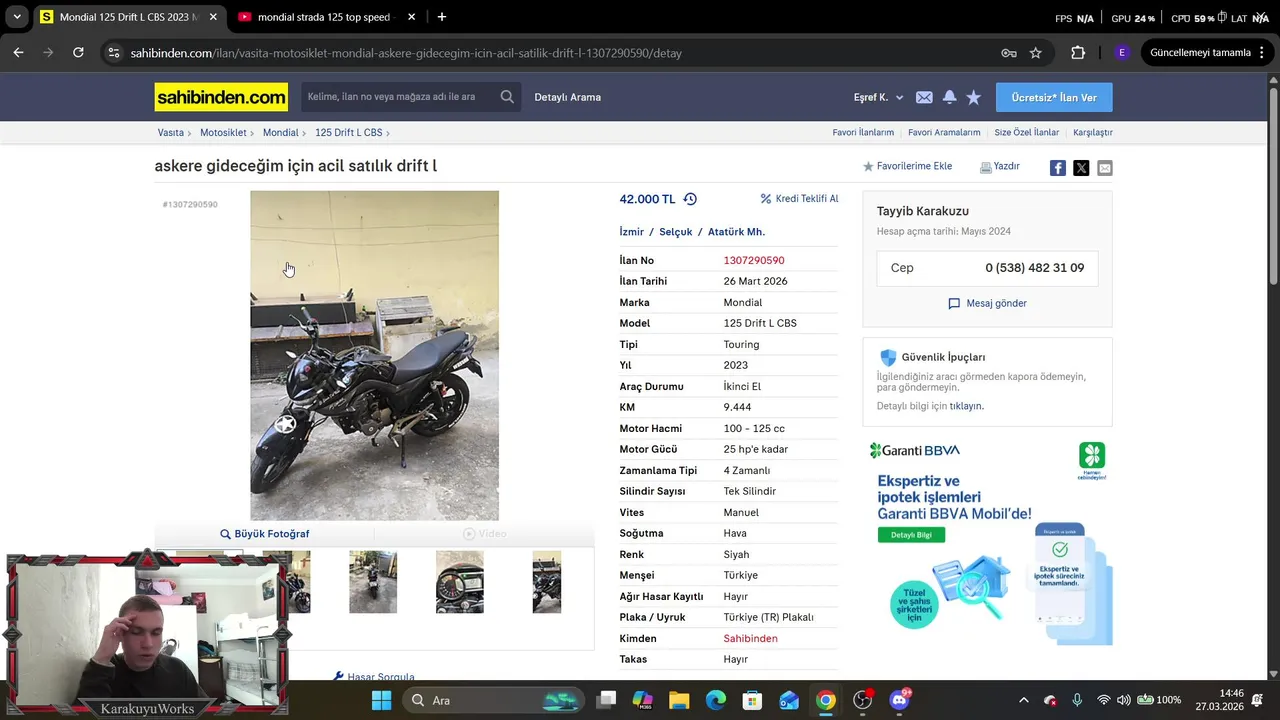Click the Vasıta breadcrumb
This screenshot has width=1280, height=720.
tap(171, 132)
